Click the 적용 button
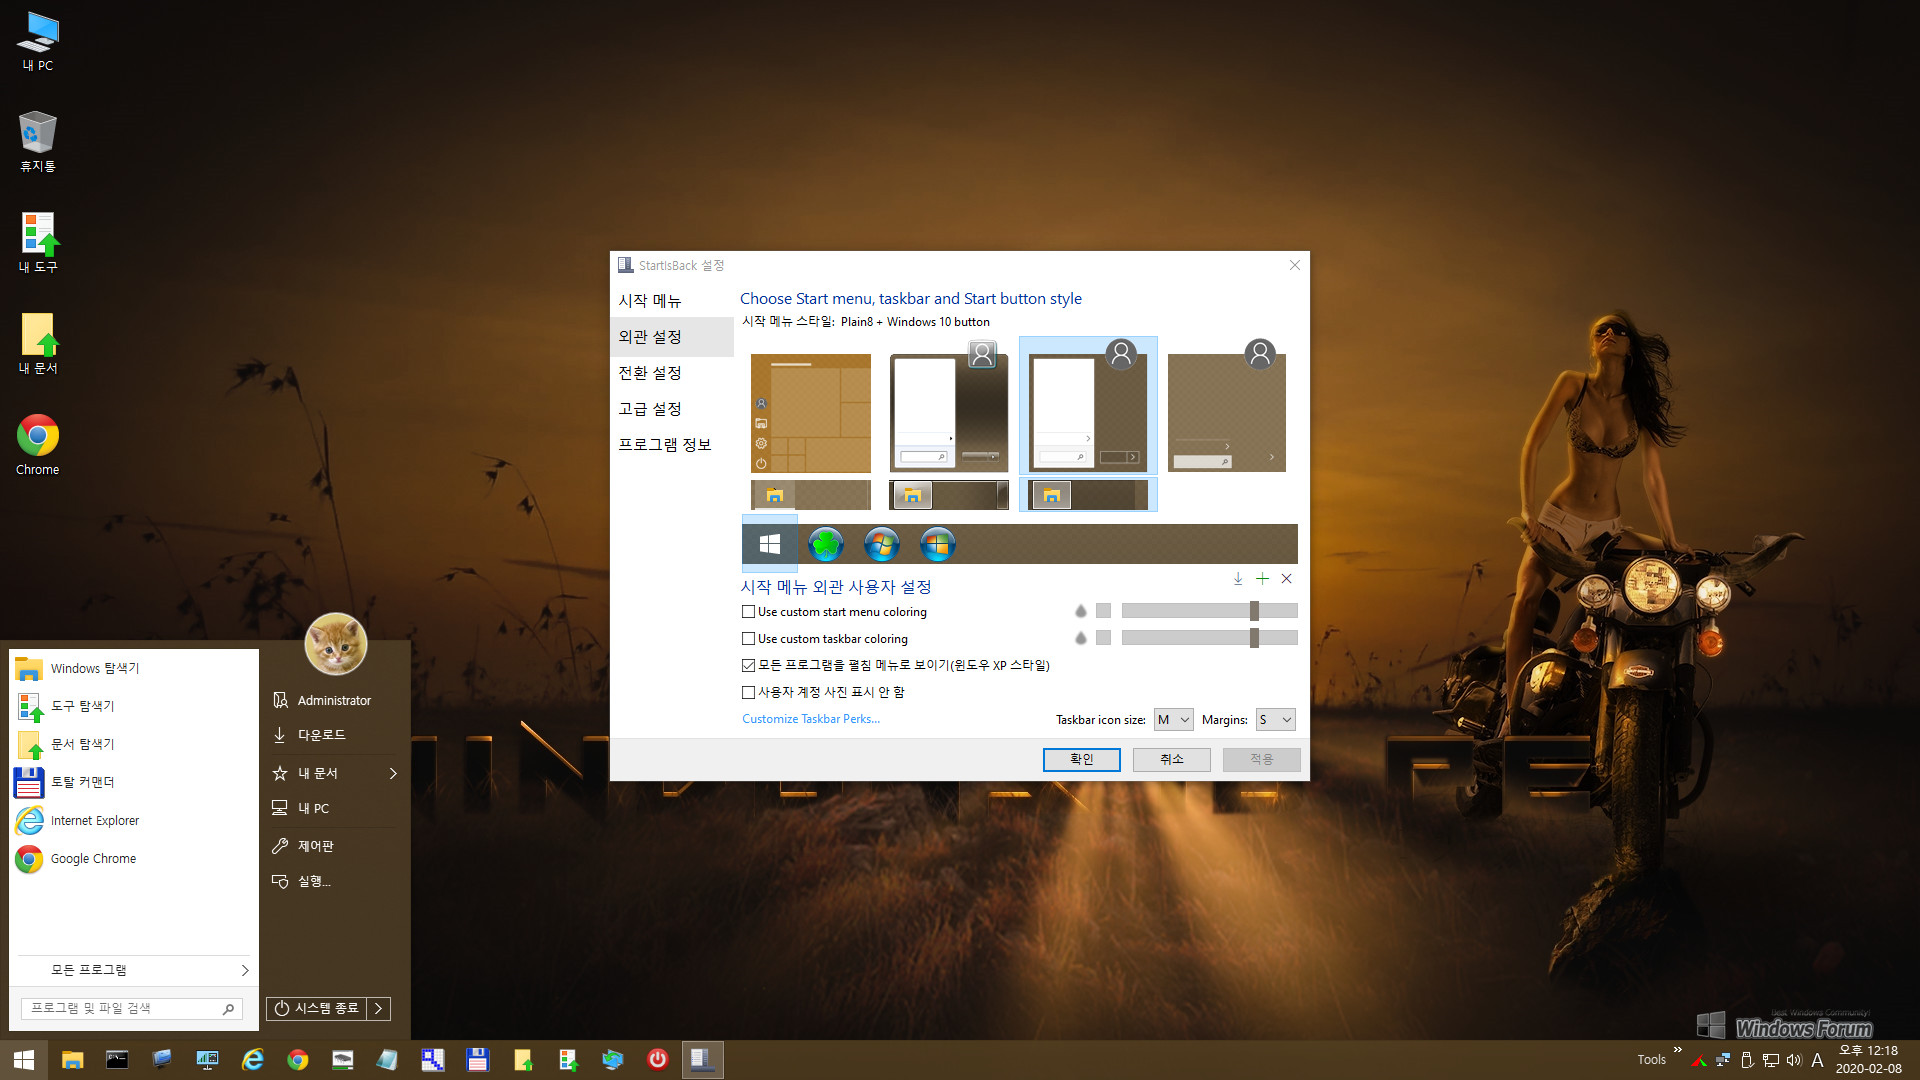Screen dimensions: 1920x1080 point(1262,760)
